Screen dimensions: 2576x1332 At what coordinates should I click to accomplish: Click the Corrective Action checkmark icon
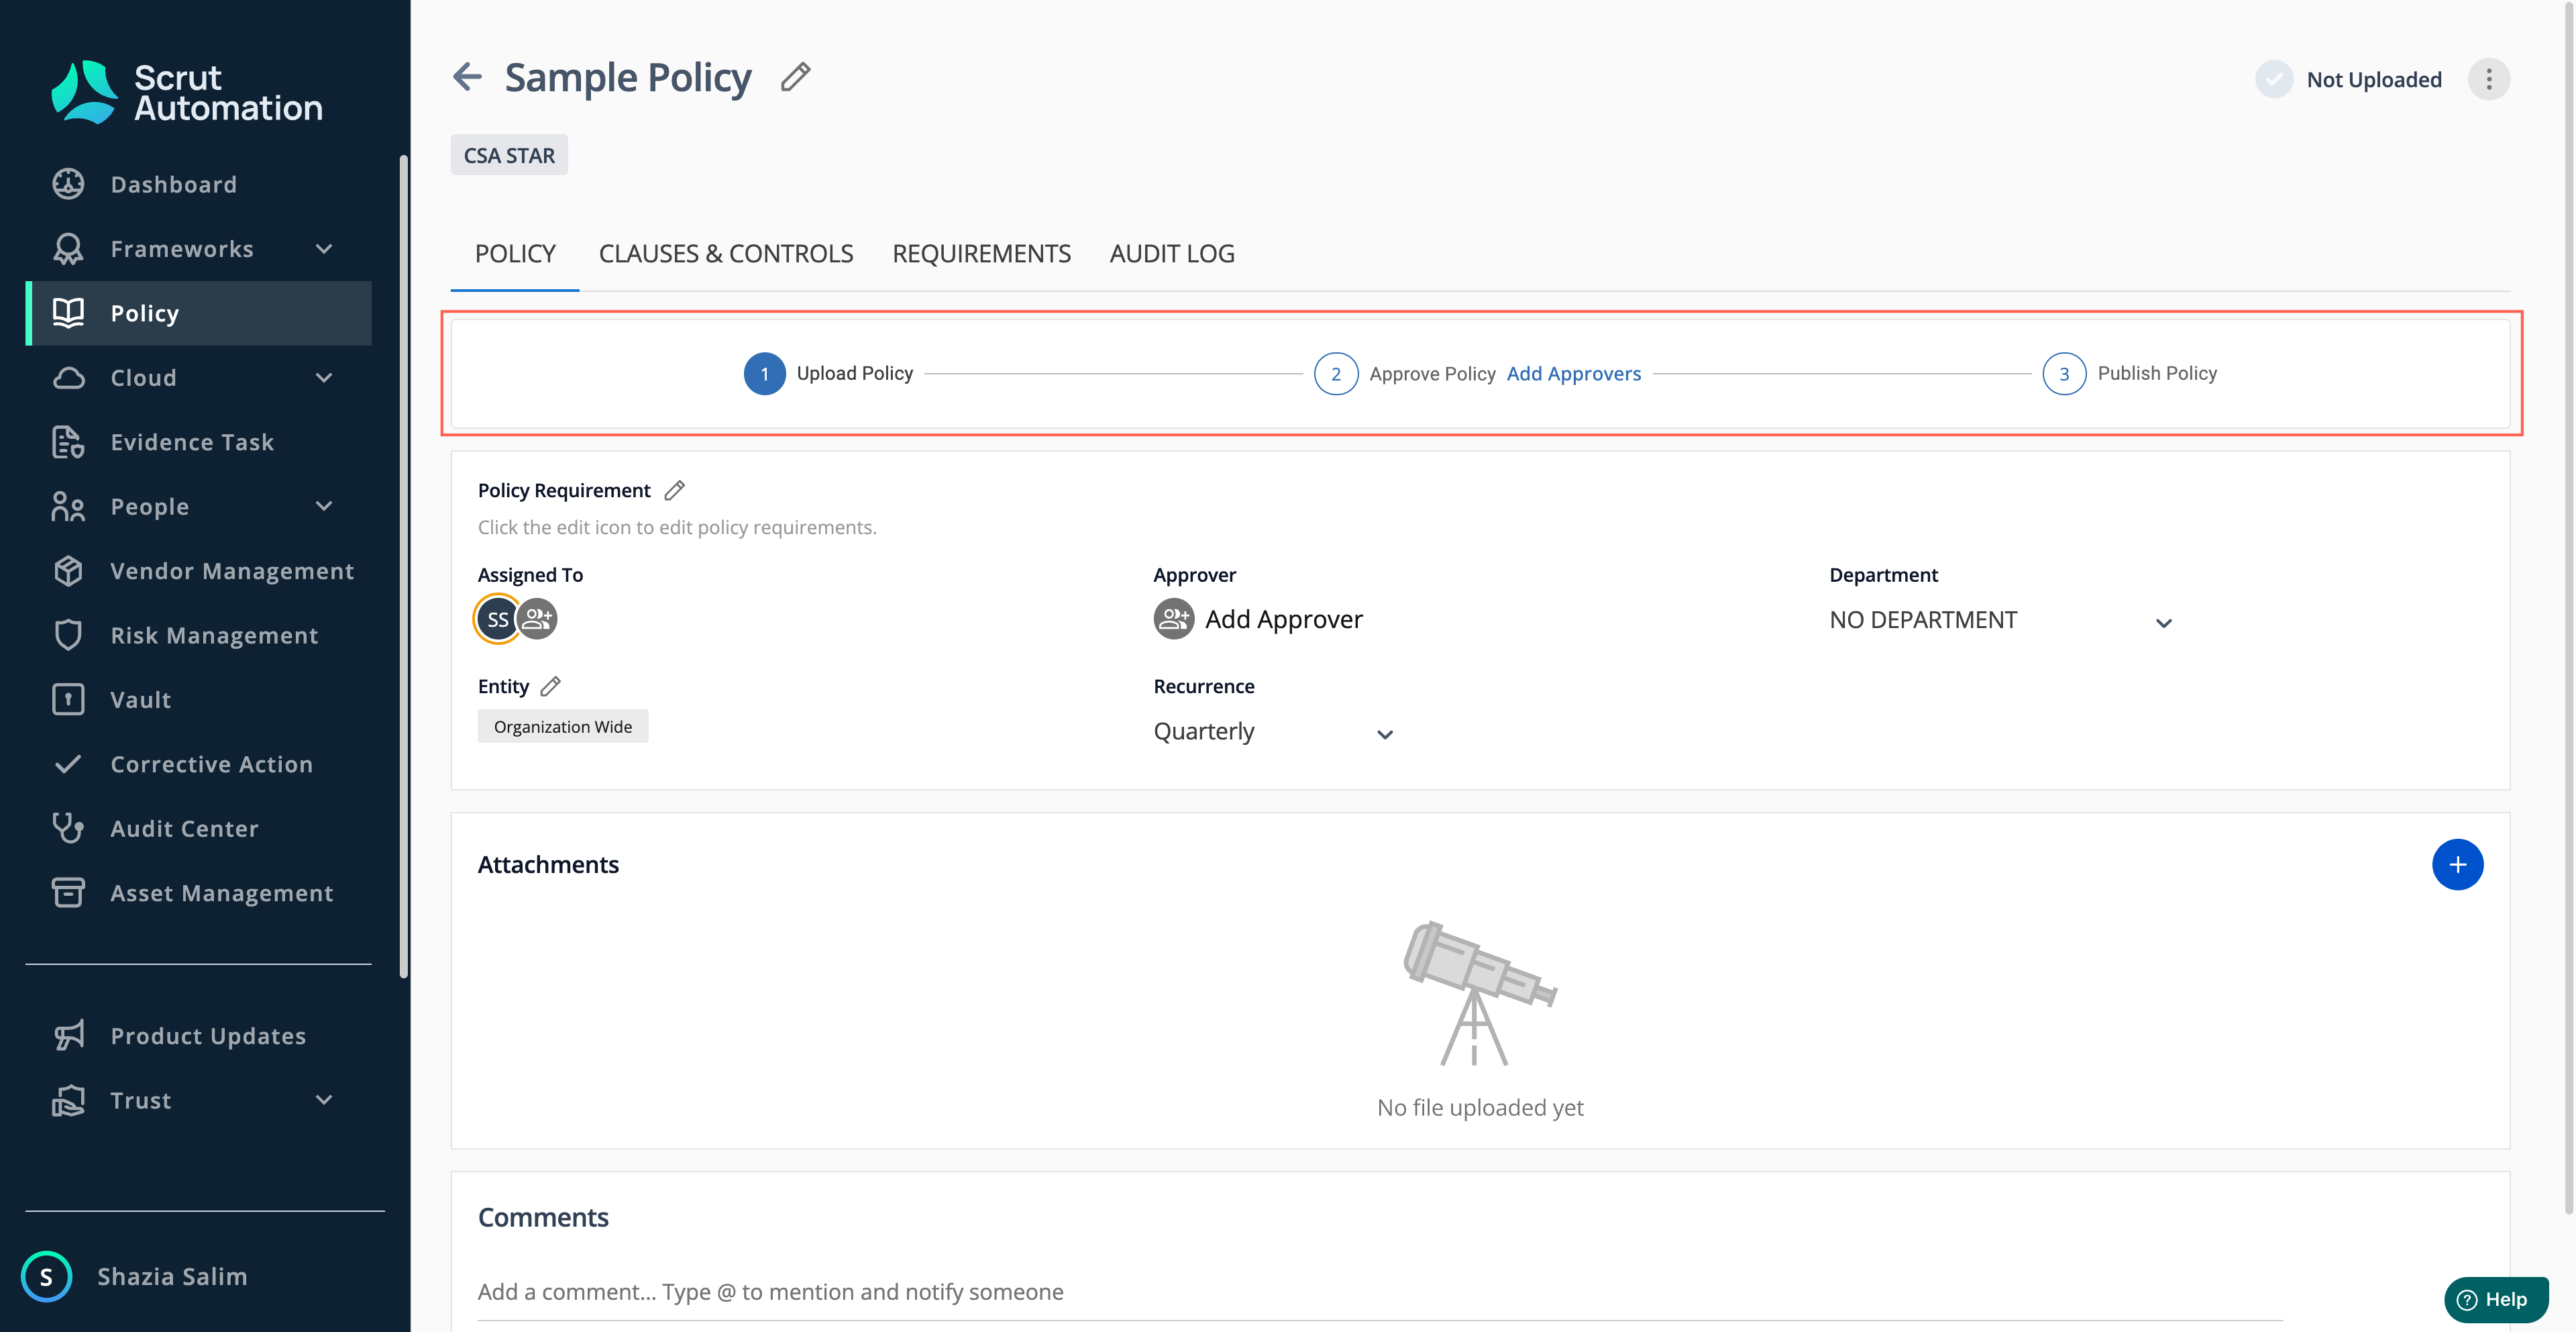point(68,764)
